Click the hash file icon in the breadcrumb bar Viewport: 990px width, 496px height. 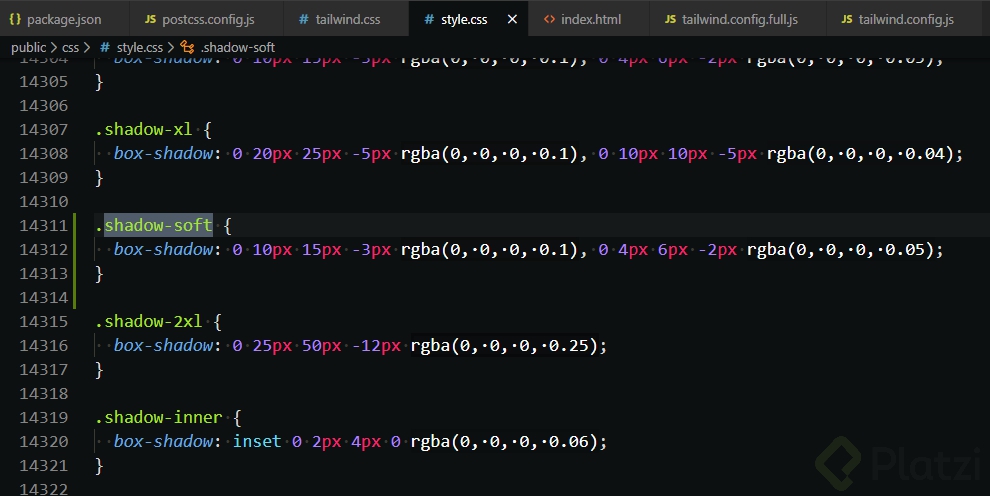tap(104, 47)
